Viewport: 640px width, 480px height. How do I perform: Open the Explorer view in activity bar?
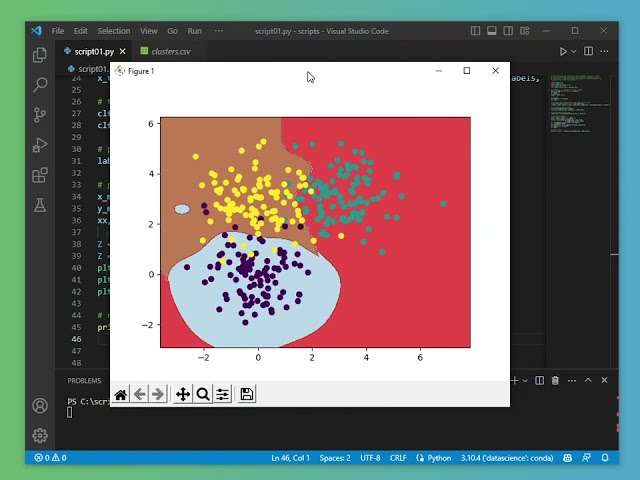click(x=40, y=55)
